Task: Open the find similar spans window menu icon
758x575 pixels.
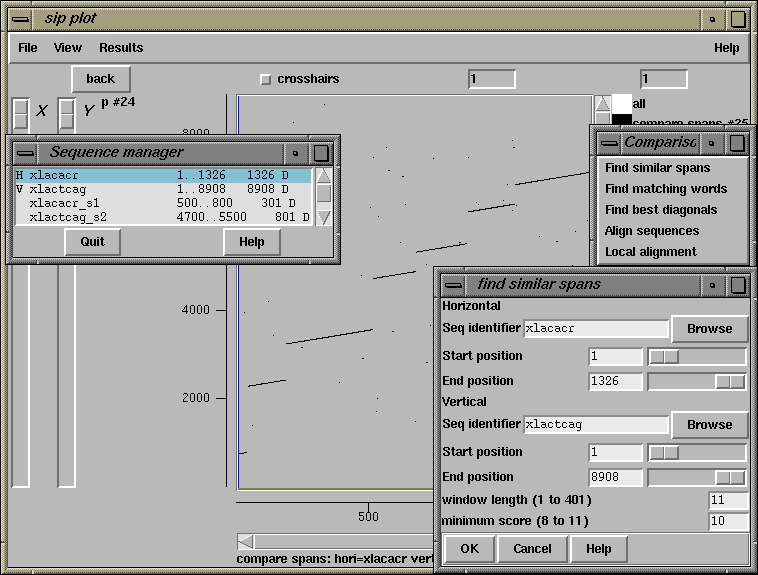Action: pos(453,285)
